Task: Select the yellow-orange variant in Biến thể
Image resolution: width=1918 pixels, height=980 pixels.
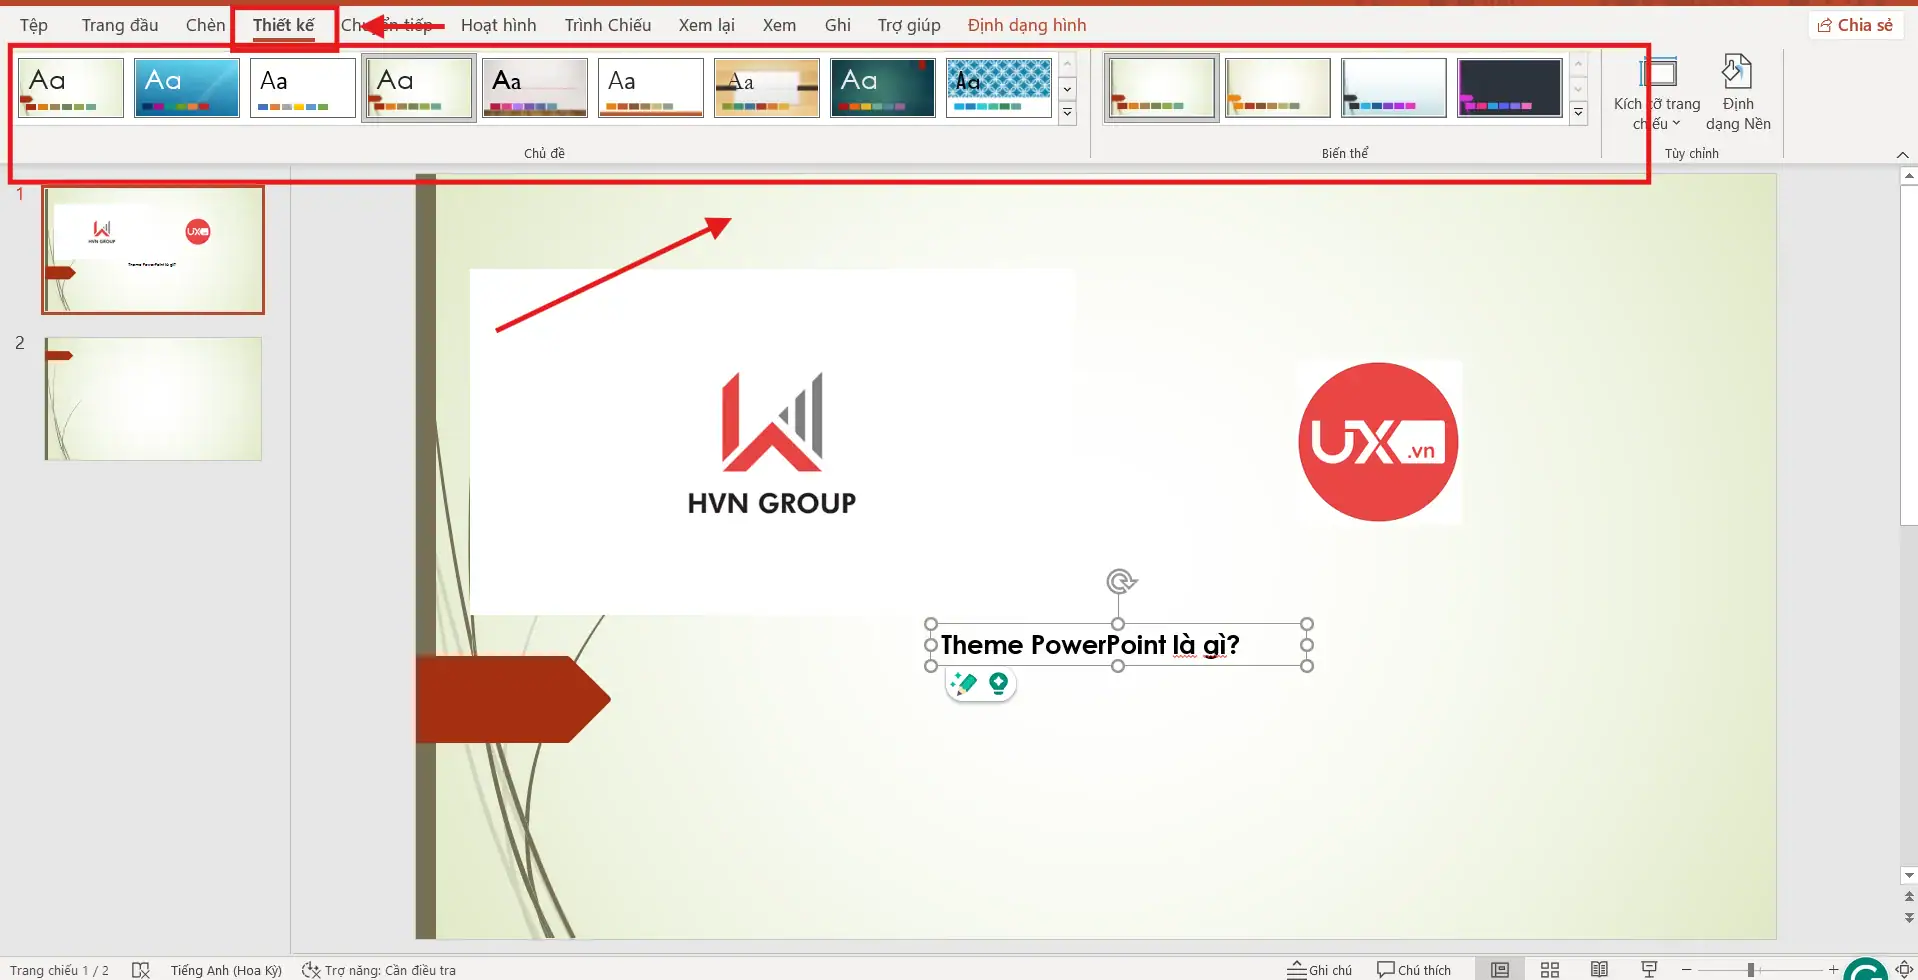Action: pyautogui.click(x=1278, y=88)
